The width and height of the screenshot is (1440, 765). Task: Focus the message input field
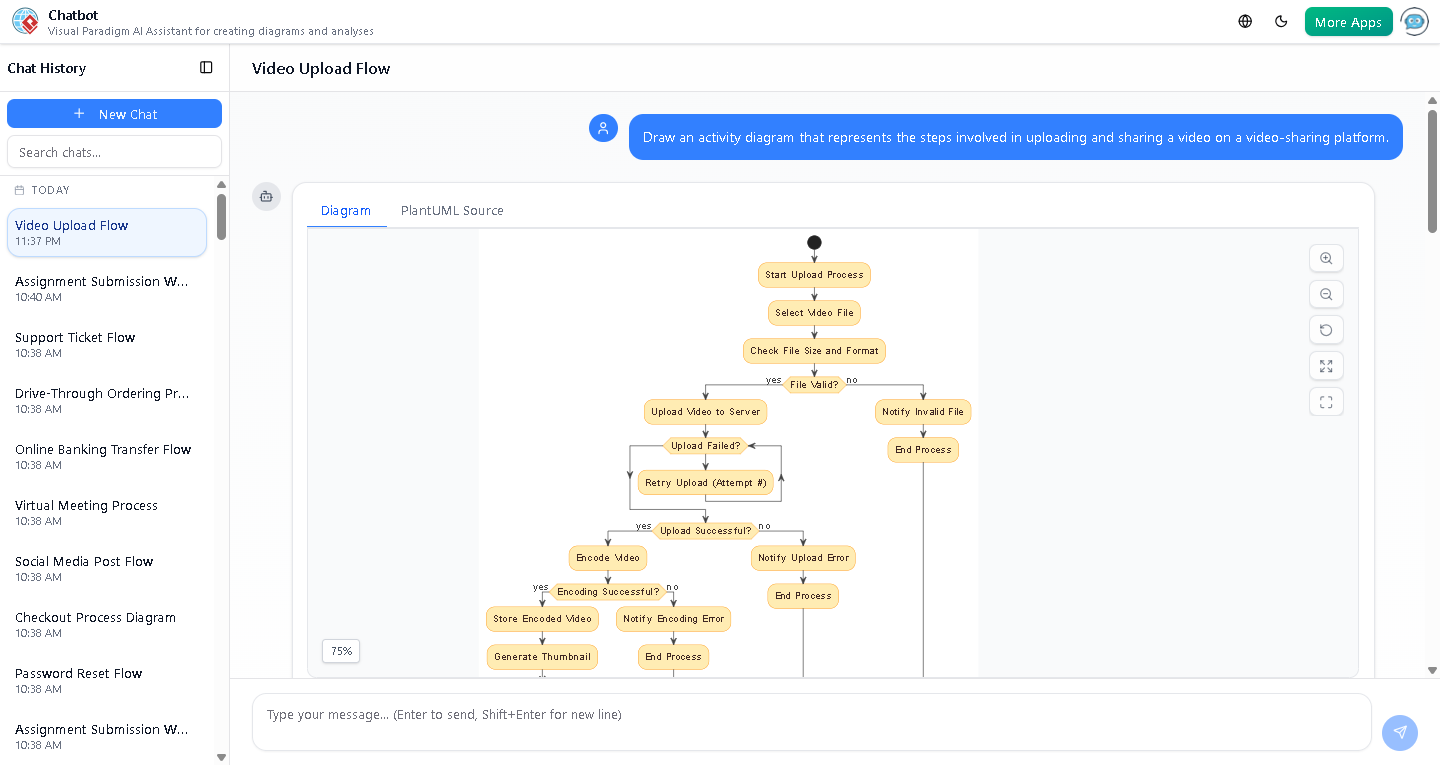click(812, 714)
